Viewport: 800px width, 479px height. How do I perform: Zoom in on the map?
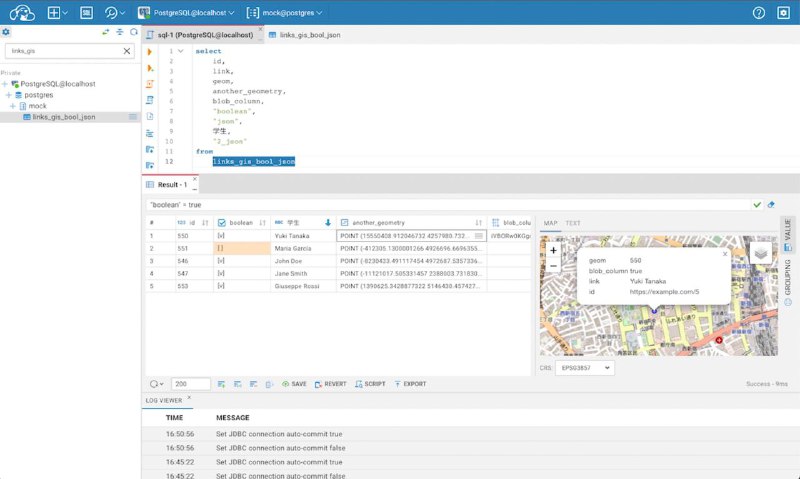point(553,250)
